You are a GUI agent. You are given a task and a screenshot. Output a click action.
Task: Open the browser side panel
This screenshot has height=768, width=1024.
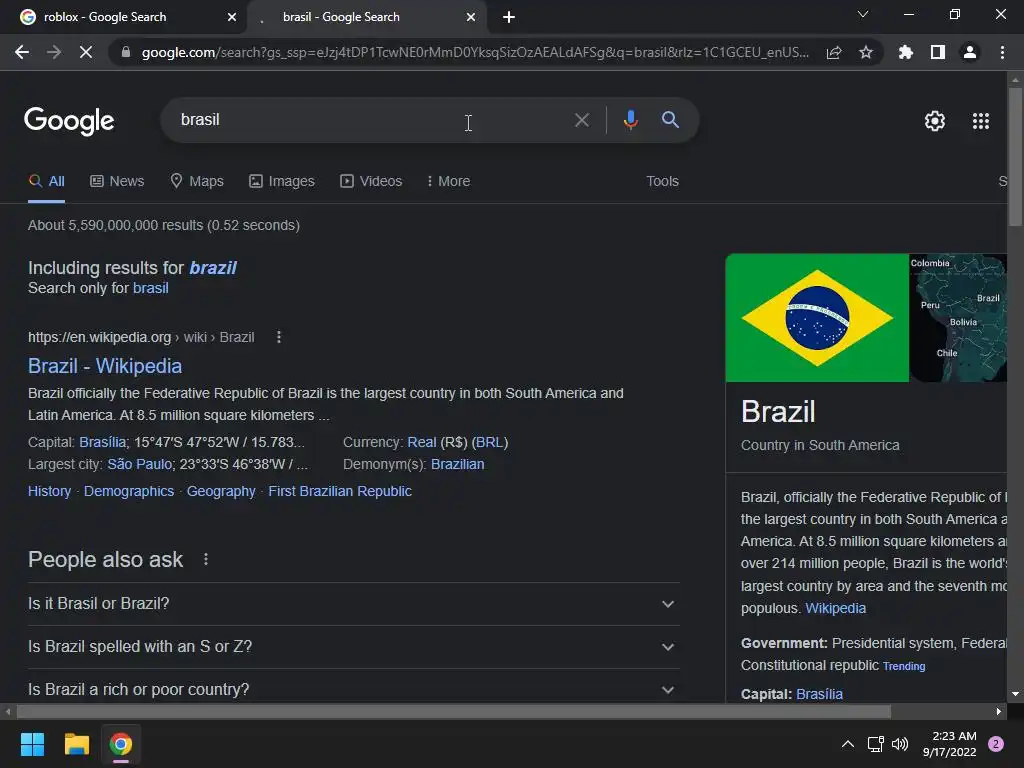[x=938, y=52]
